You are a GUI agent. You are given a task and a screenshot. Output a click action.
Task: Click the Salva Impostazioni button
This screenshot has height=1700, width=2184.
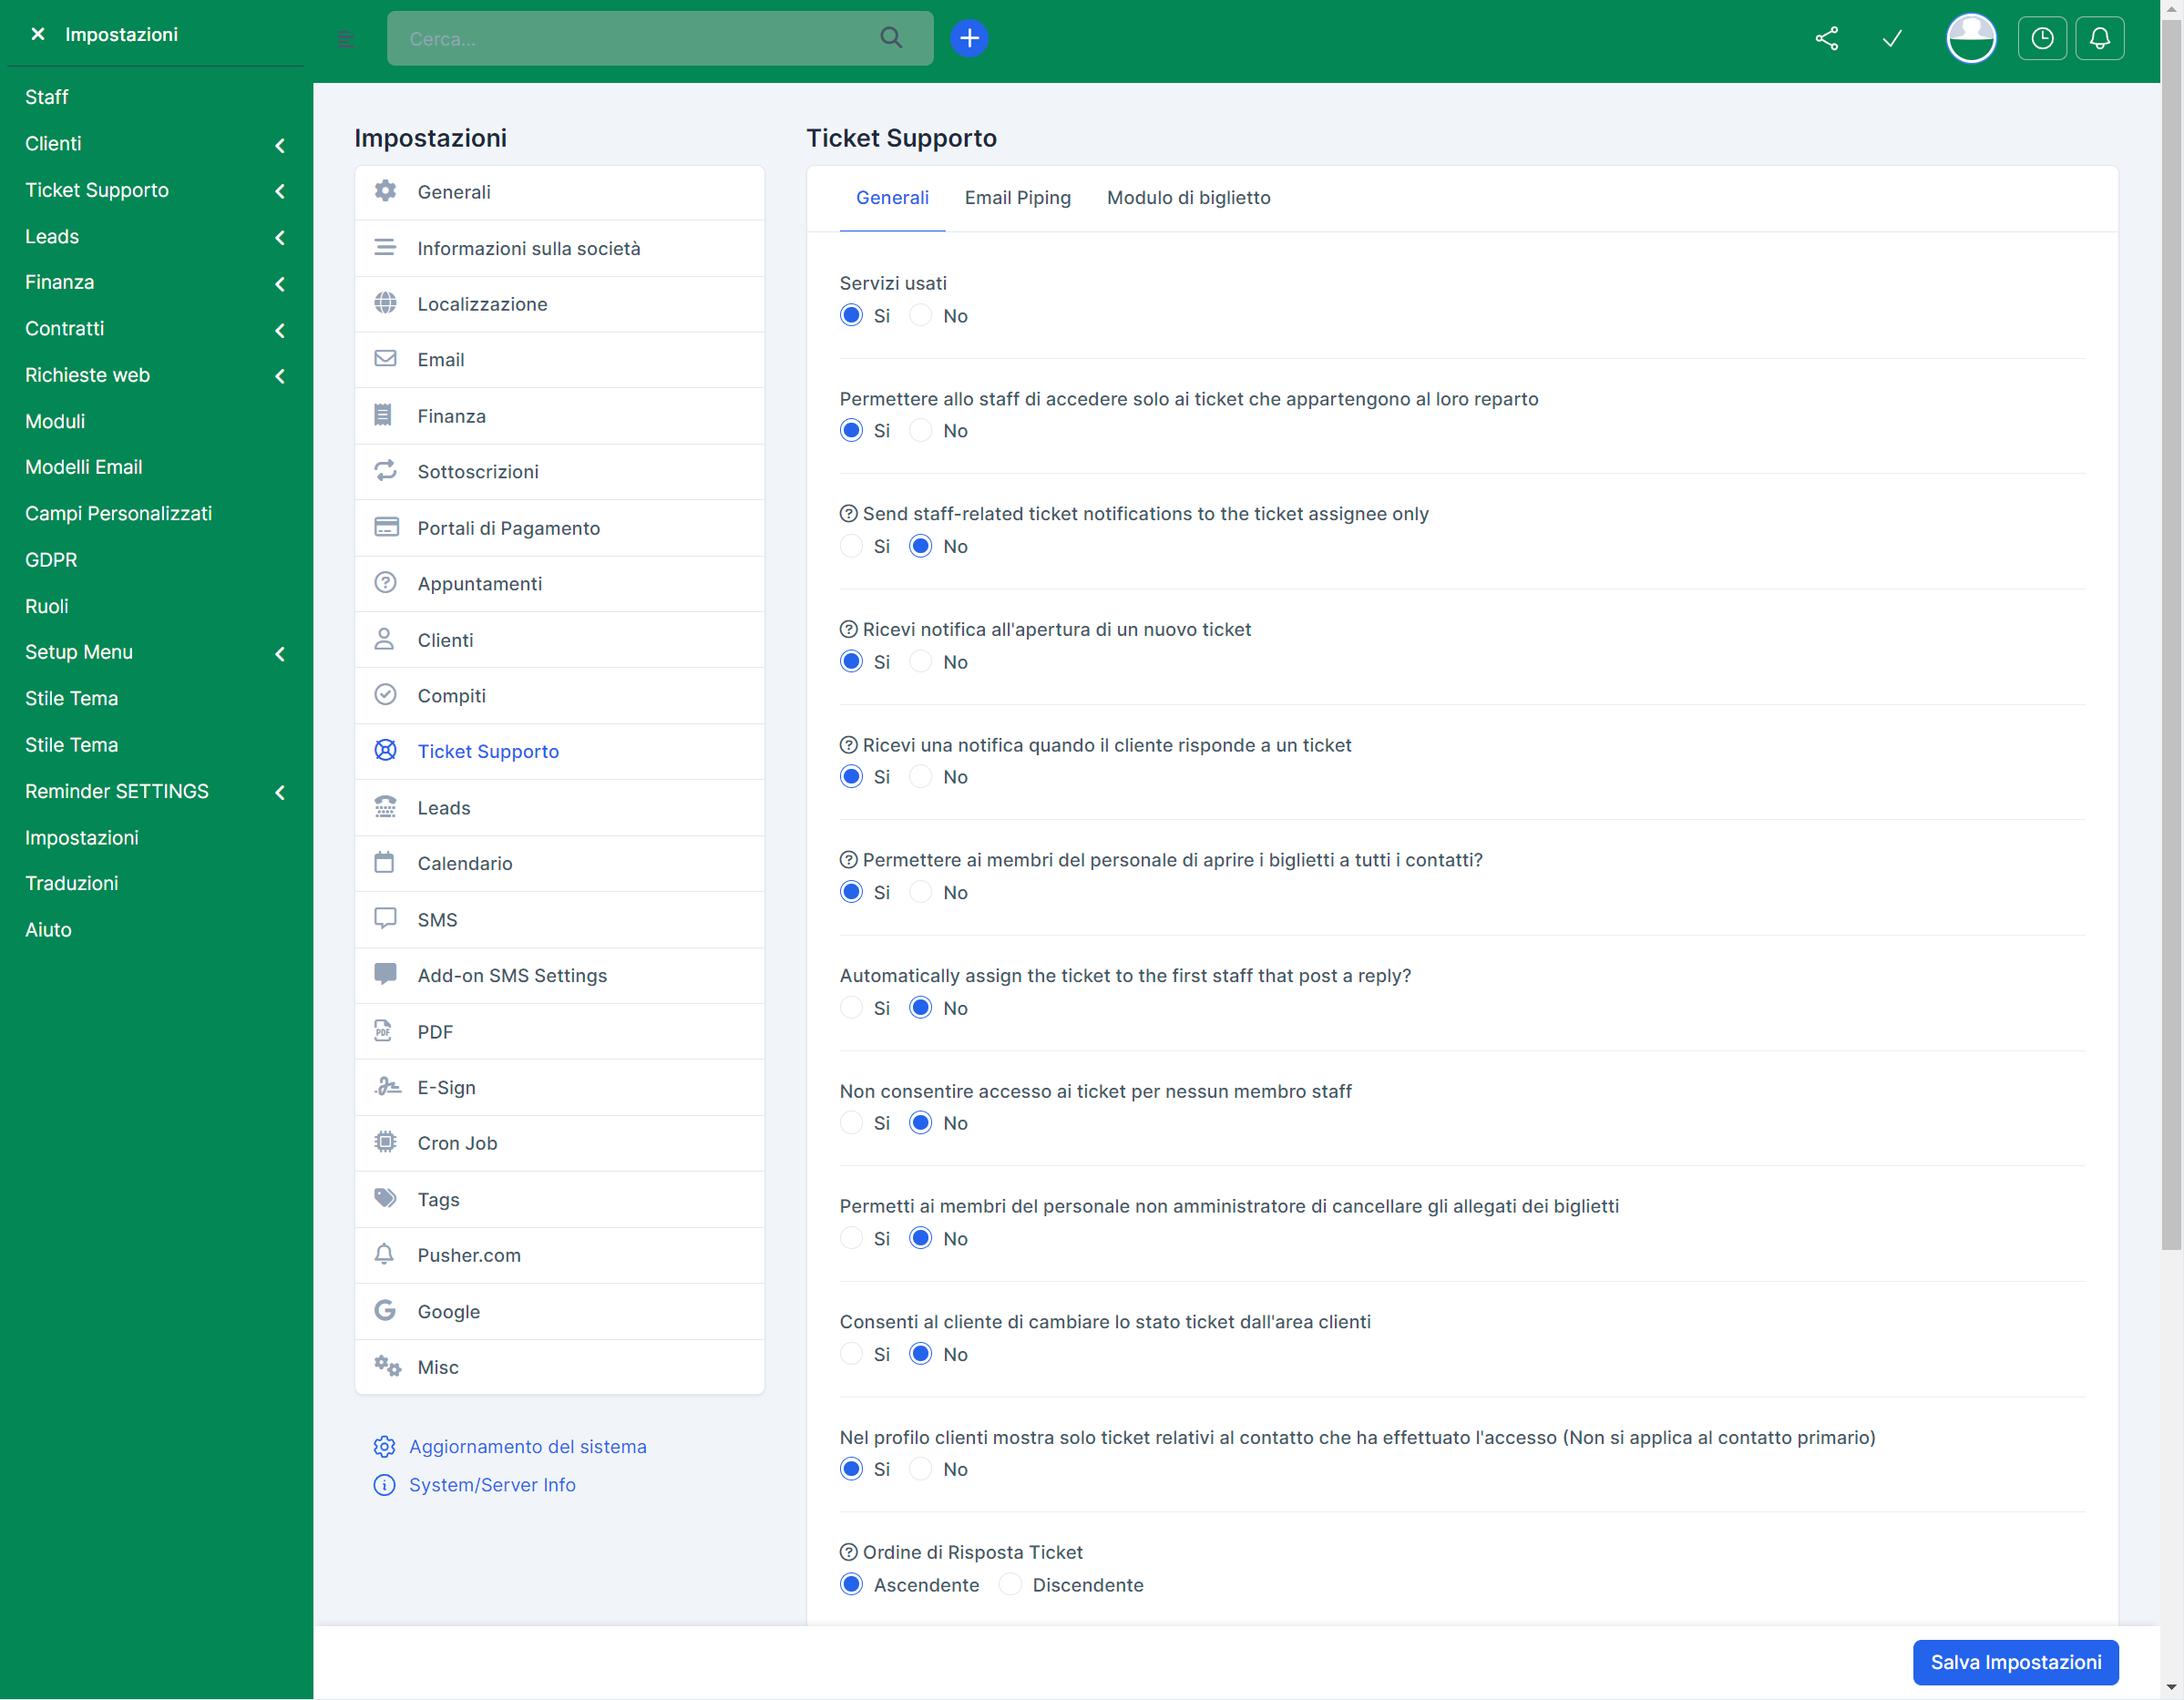2015,1662
